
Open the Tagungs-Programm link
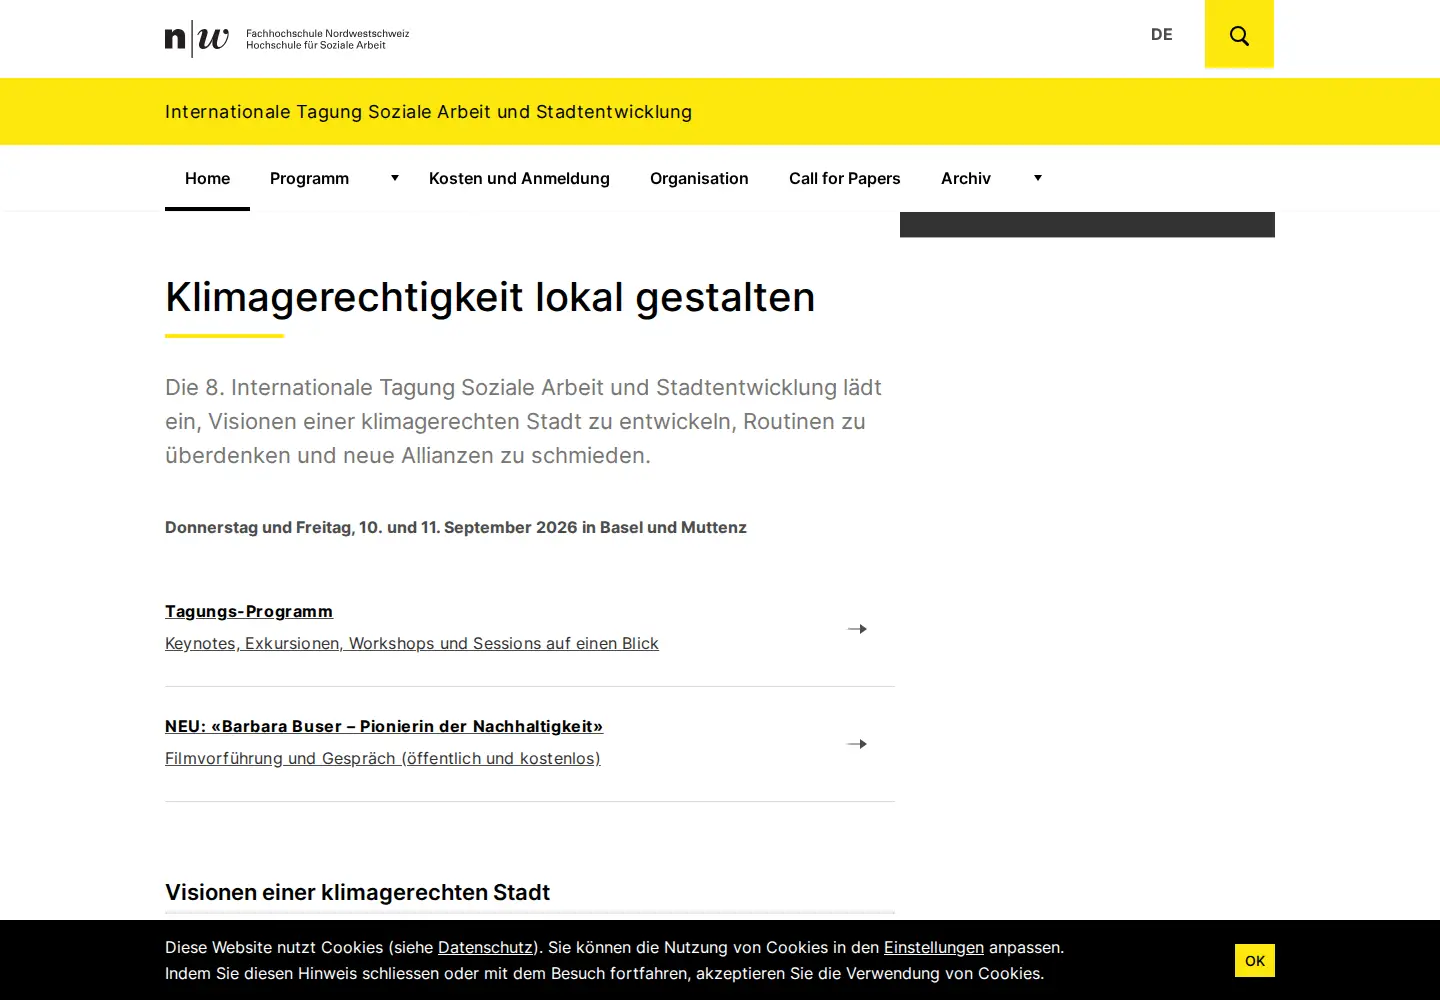249,611
